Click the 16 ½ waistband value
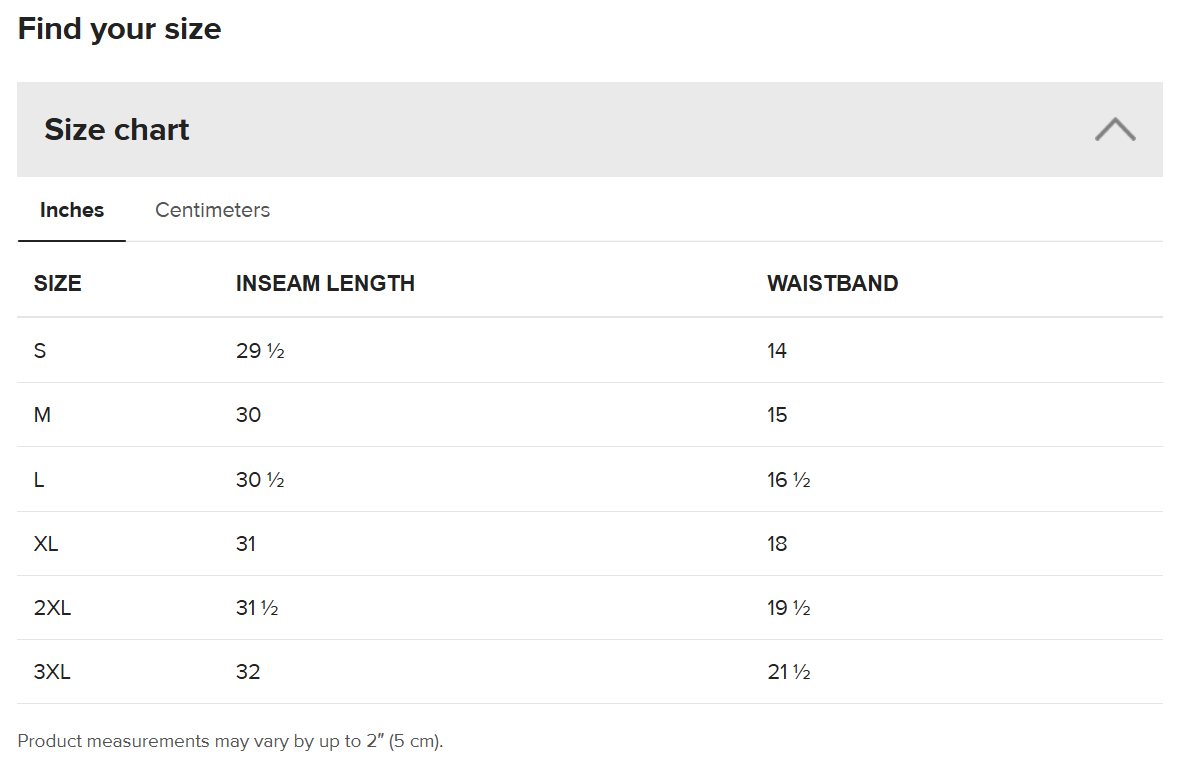This screenshot has height=761, width=1182. [x=789, y=480]
